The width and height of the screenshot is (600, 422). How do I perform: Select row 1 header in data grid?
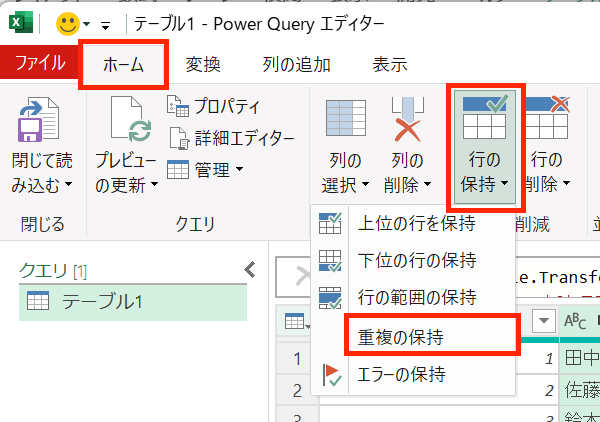297,359
